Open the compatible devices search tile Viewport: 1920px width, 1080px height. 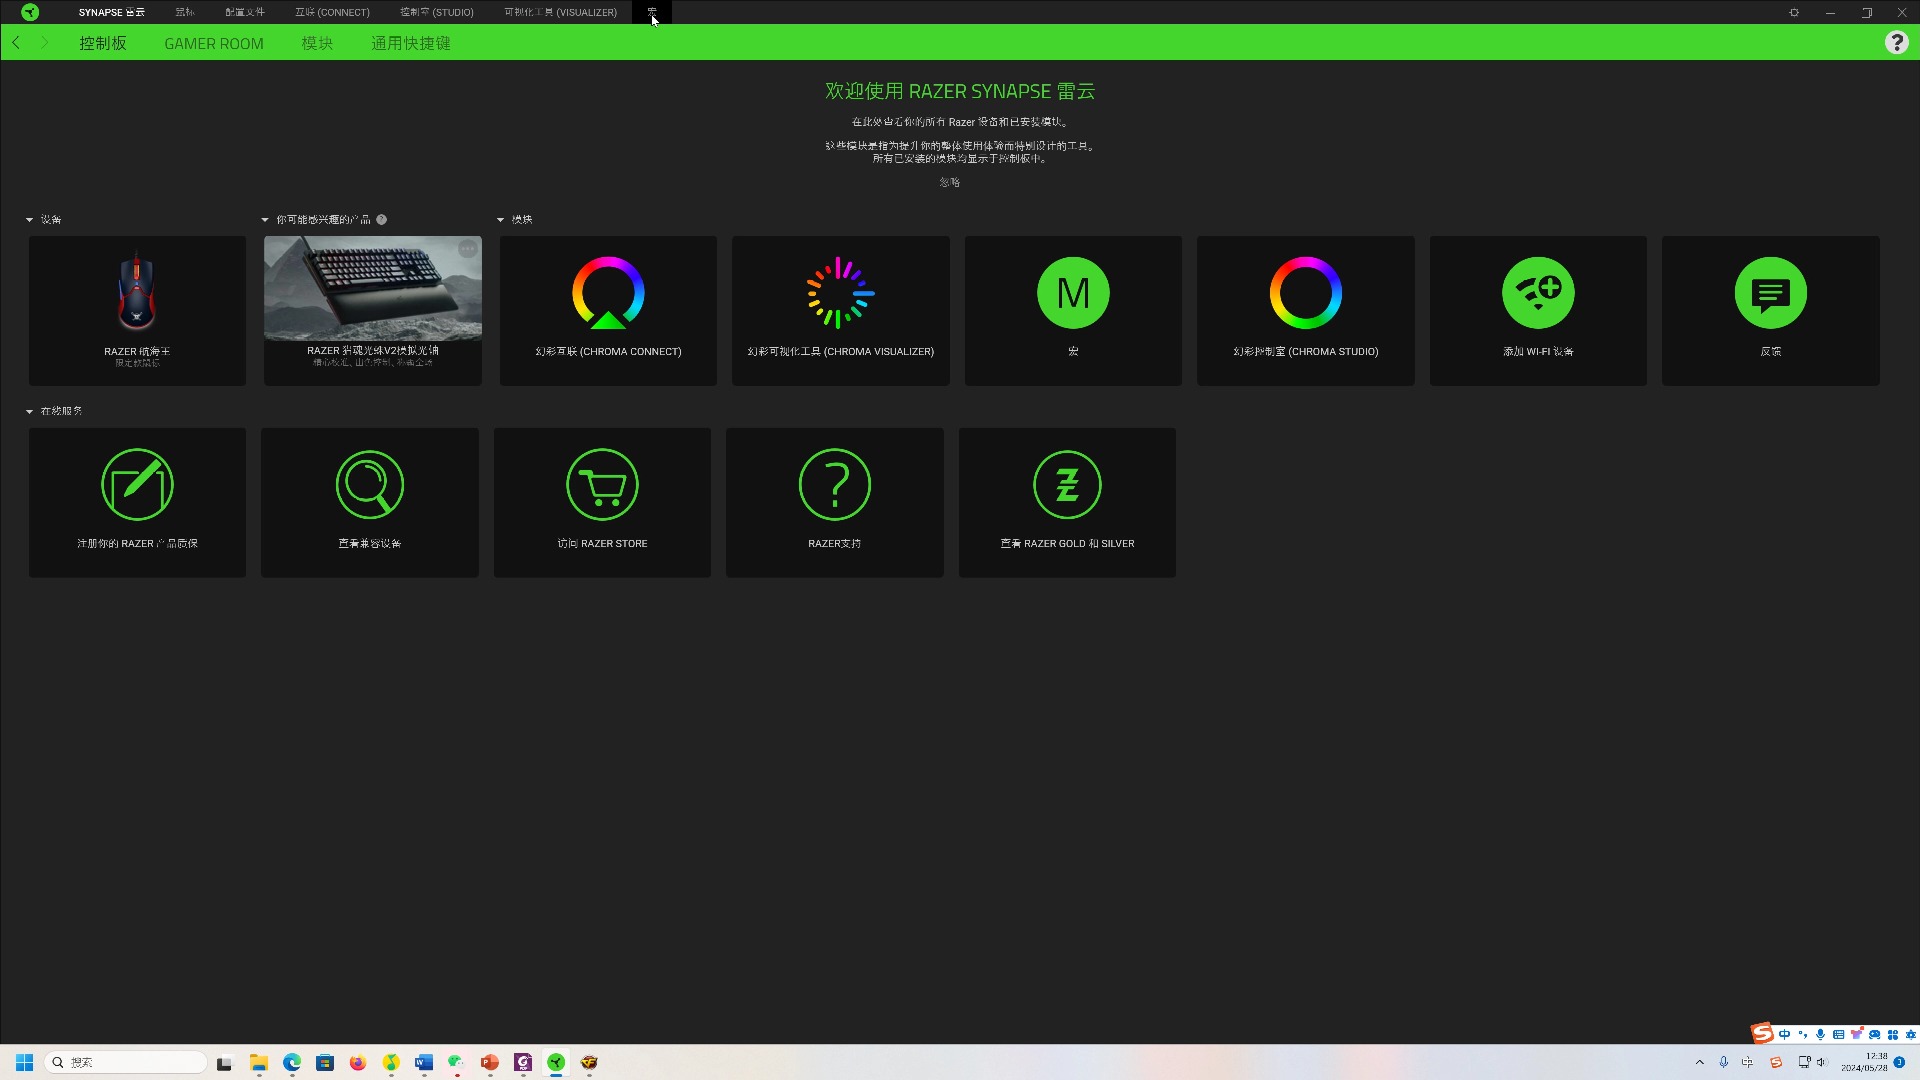coord(370,502)
